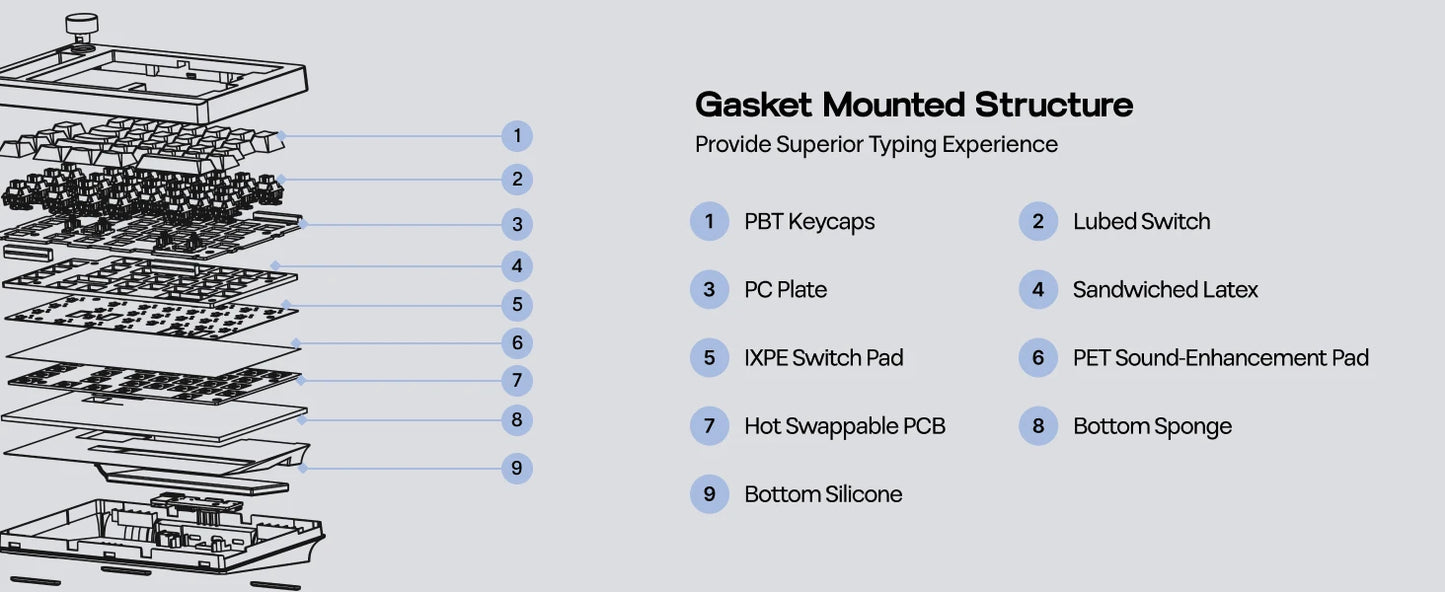Select diagram callout number 5 badge
This screenshot has width=1445, height=592.
pos(516,305)
